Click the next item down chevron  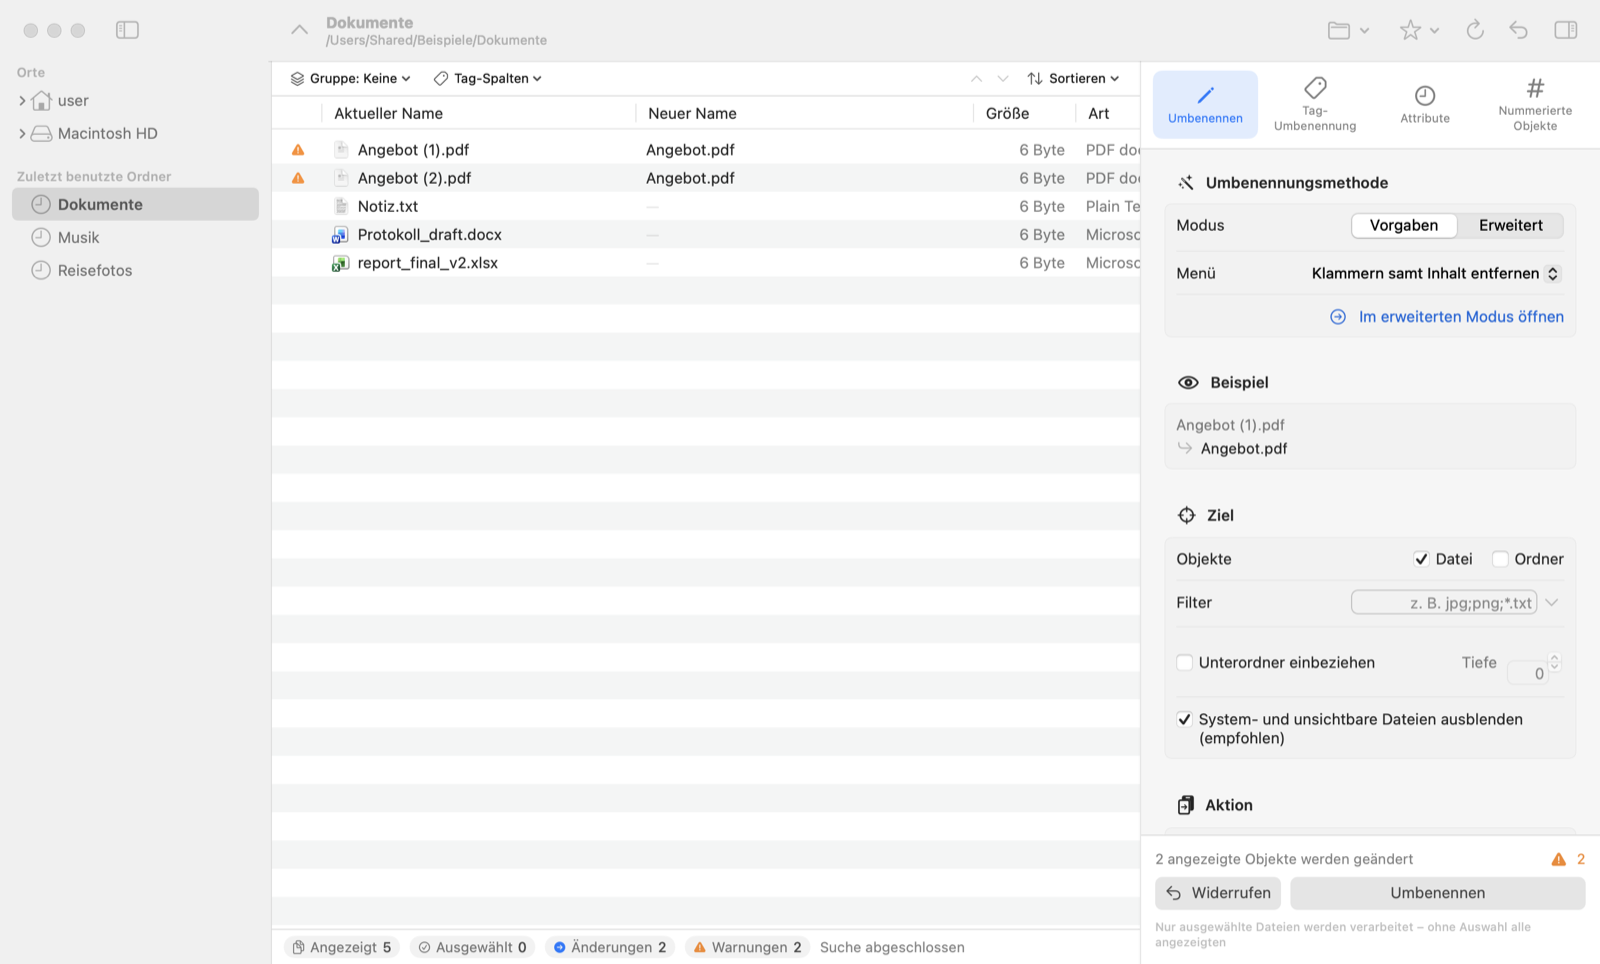pos(1003,78)
